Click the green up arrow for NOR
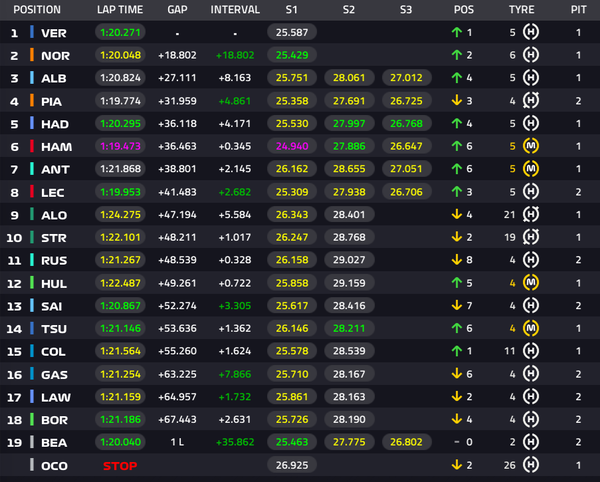This screenshot has height=482, width=600. point(457,55)
